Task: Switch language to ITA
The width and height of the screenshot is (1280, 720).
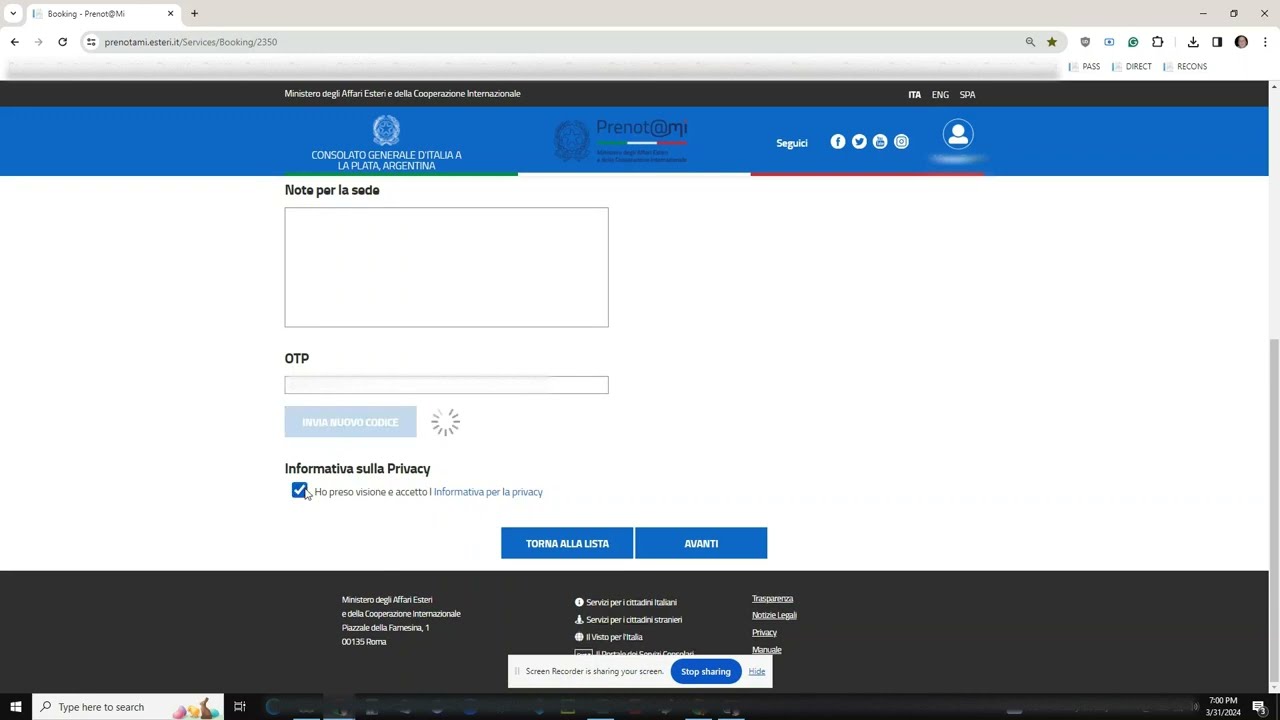Action: (x=914, y=95)
